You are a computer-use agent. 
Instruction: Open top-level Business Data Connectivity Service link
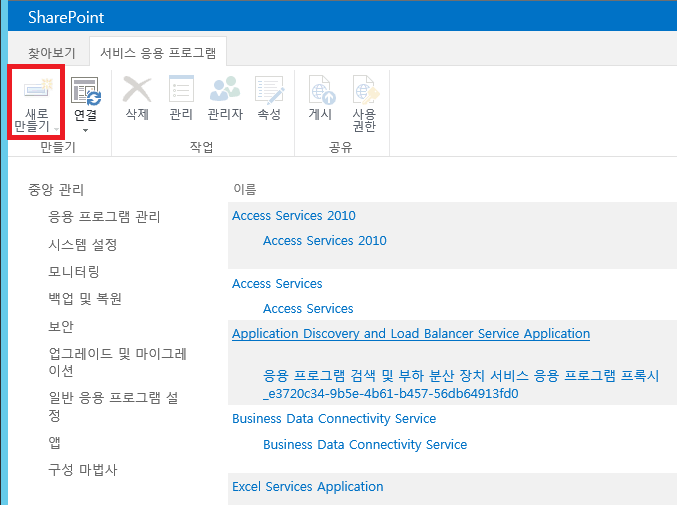[334, 419]
